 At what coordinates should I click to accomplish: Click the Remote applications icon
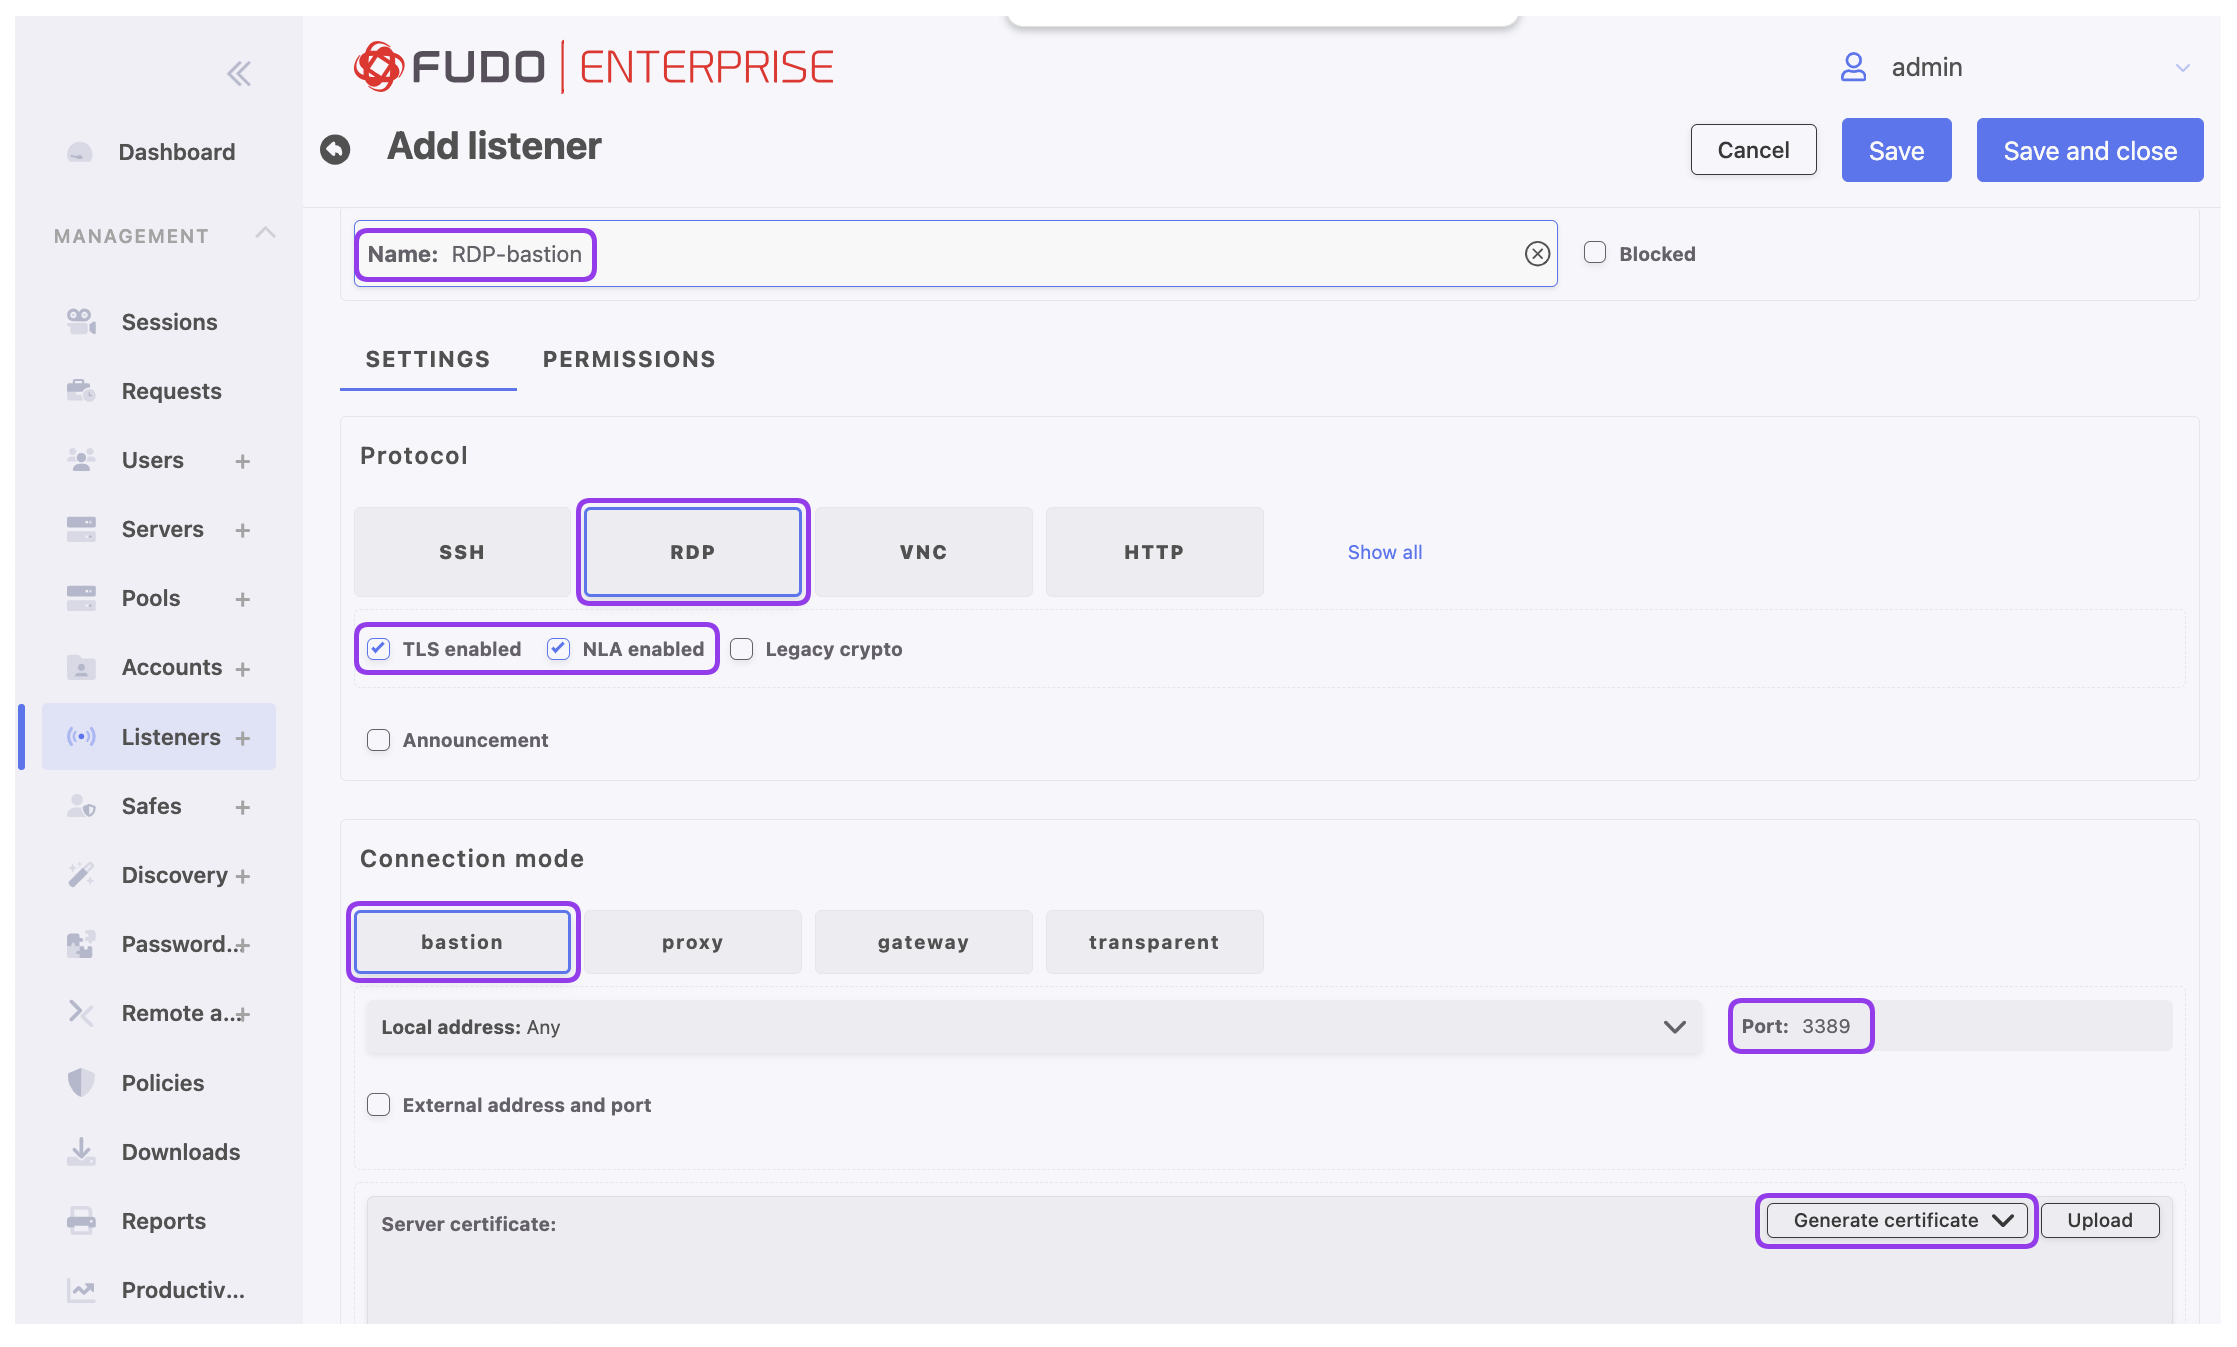pos(81,1013)
